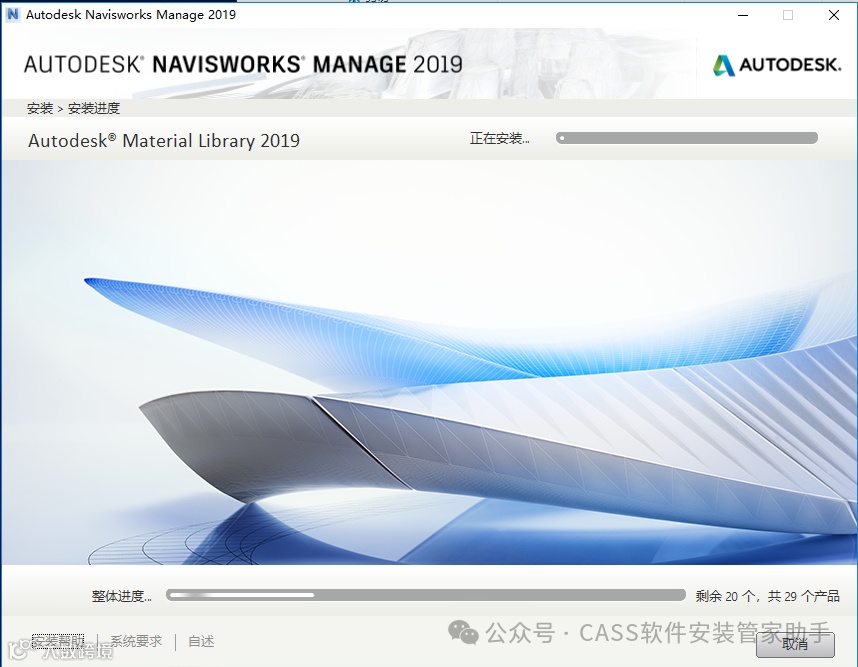Click the 整体进度... label
Viewport: 858px width, 667px height.
pos(121,596)
